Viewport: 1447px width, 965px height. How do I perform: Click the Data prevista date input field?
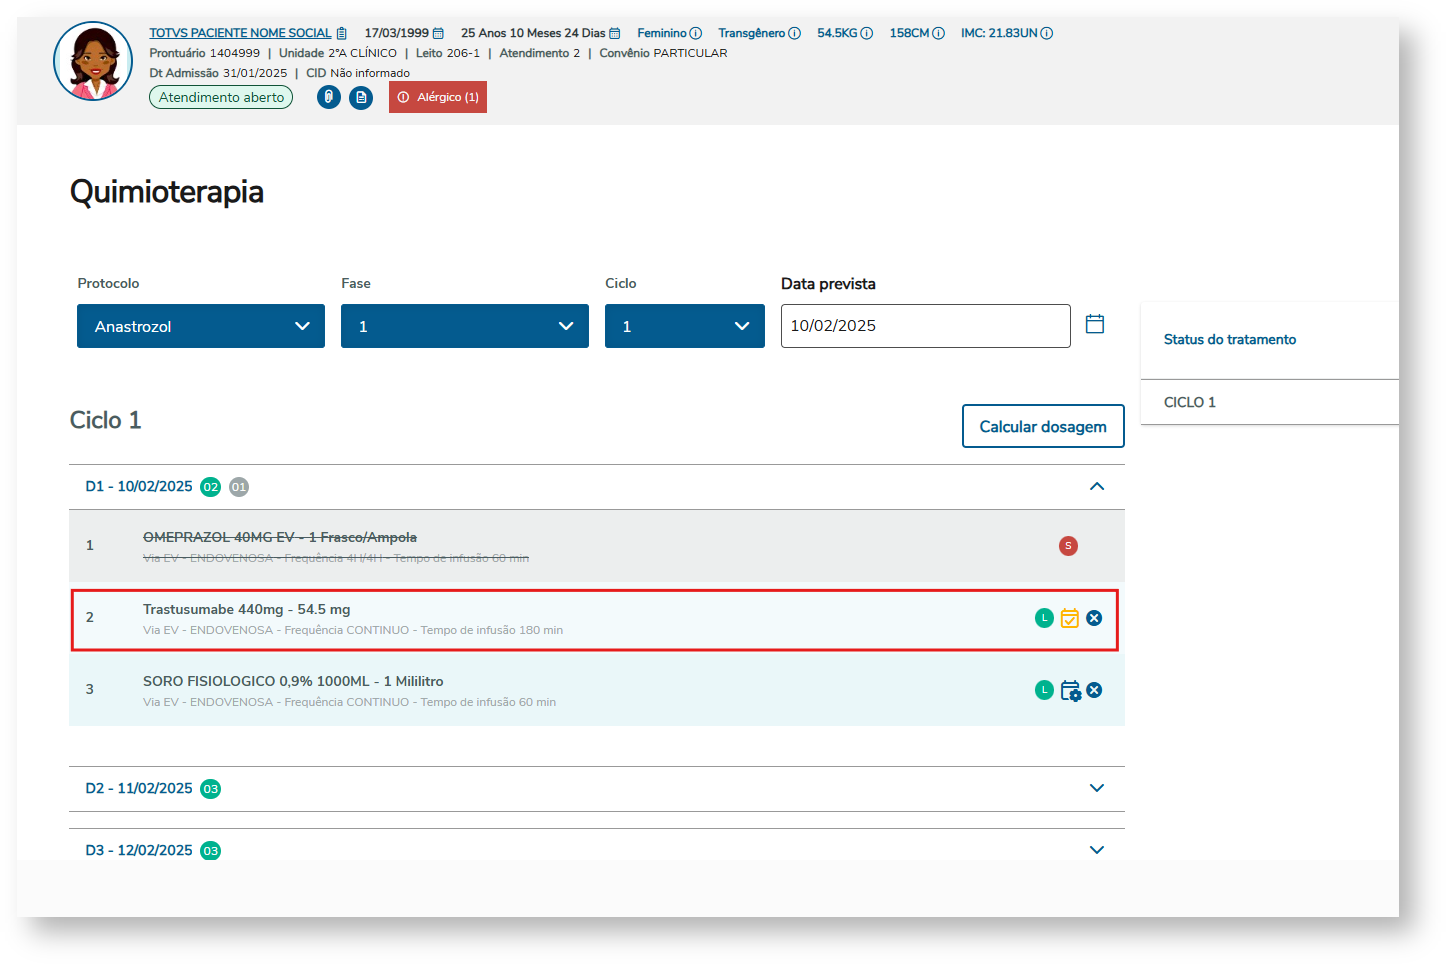(x=925, y=326)
